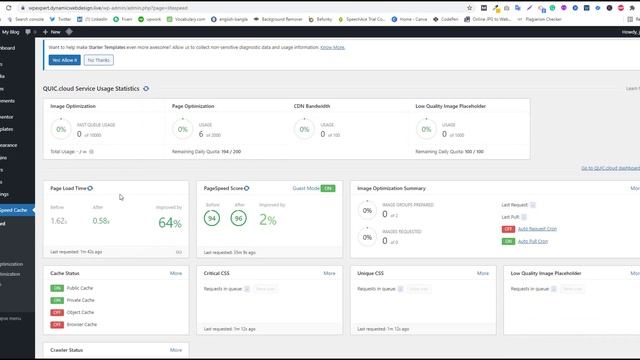The image size is (640, 360).
Task: Collapse menu at sidebar bottom
Action: [x=11, y=318]
